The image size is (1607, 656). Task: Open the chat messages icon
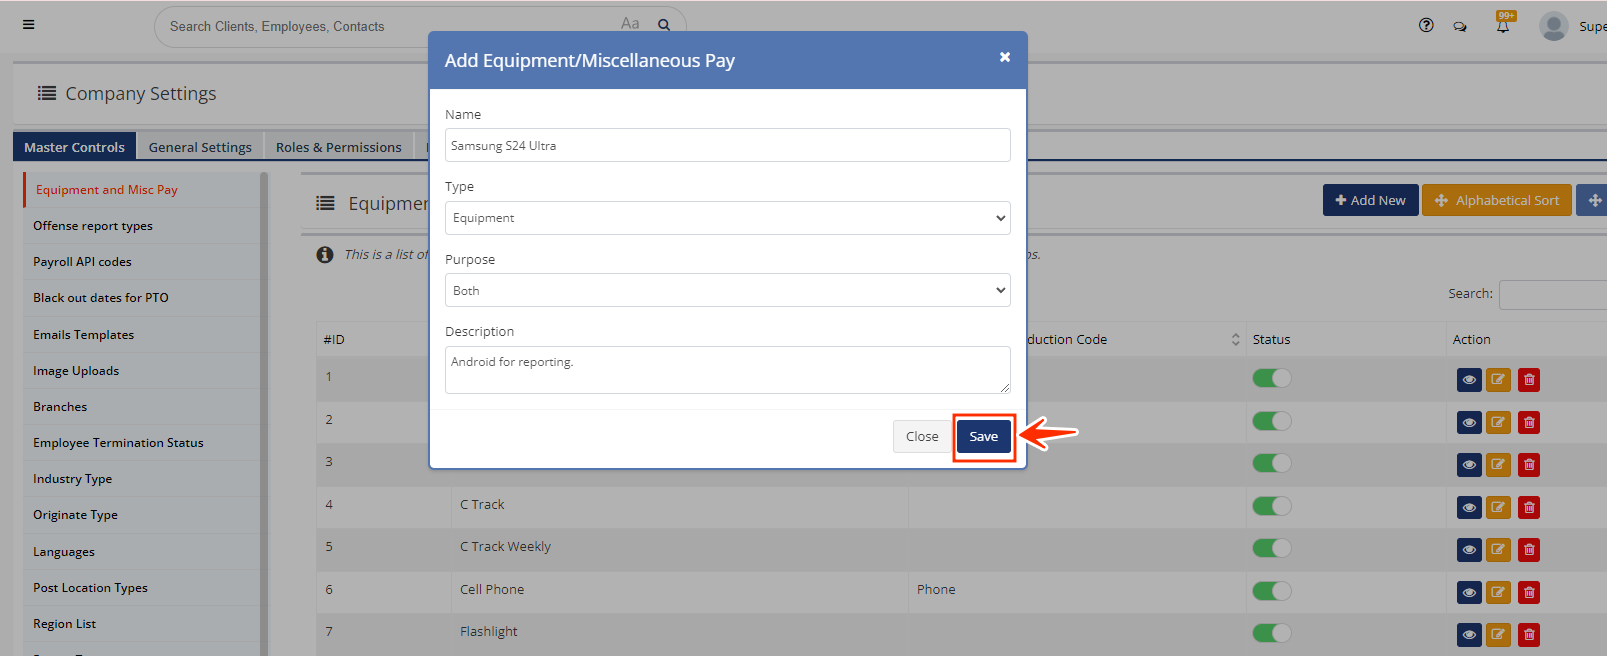point(1460,27)
